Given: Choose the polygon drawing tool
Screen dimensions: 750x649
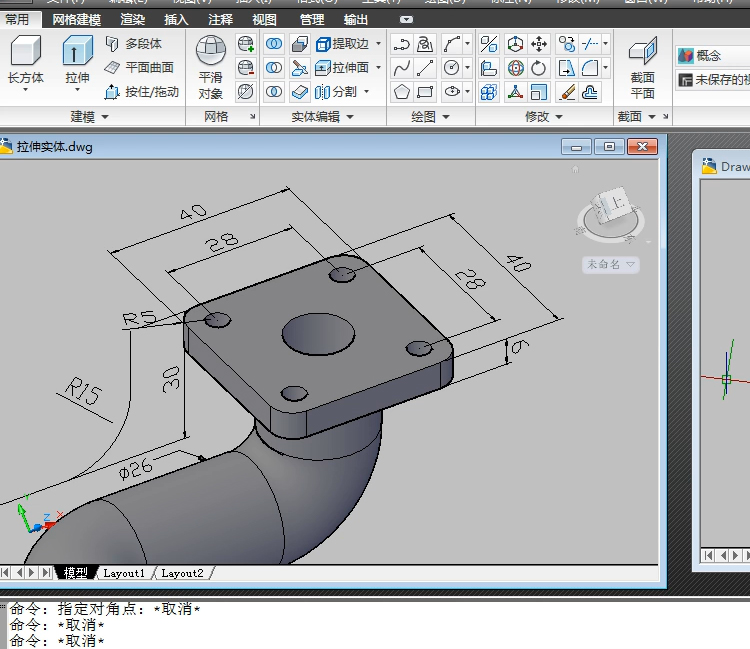Looking at the screenshot, I should [x=401, y=92].
